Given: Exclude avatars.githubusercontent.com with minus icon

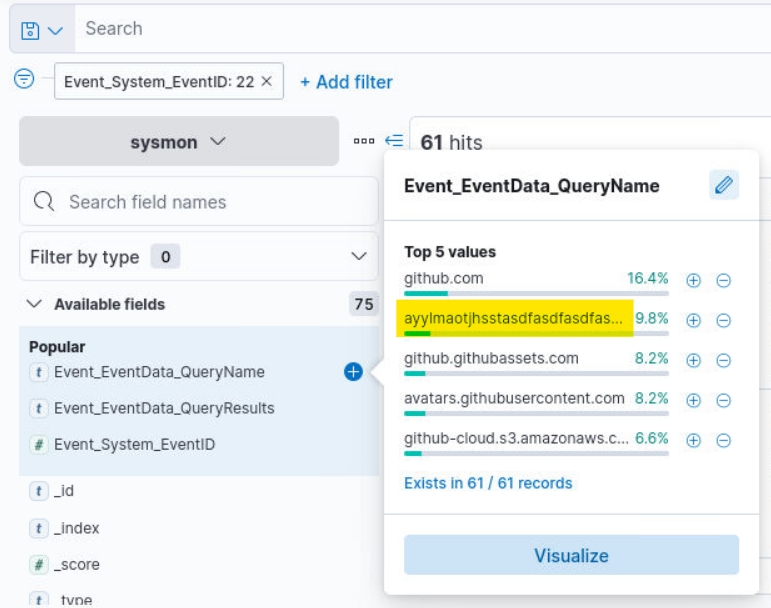Looking at the screenshot, I should (723, 400).
